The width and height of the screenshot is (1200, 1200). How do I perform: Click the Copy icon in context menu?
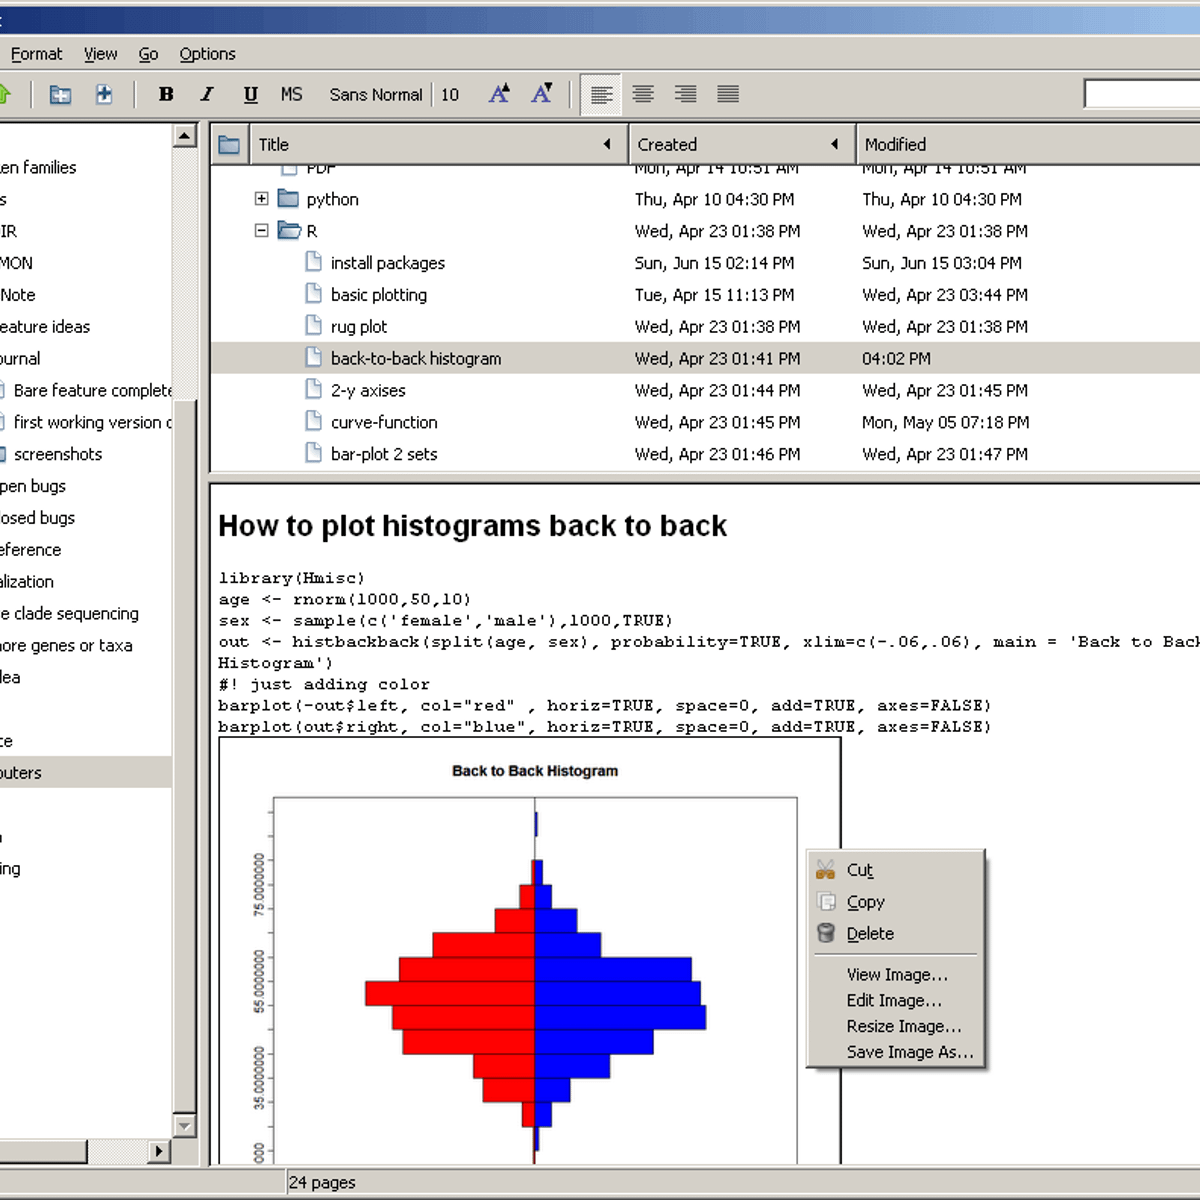click(x=826, y=901)
